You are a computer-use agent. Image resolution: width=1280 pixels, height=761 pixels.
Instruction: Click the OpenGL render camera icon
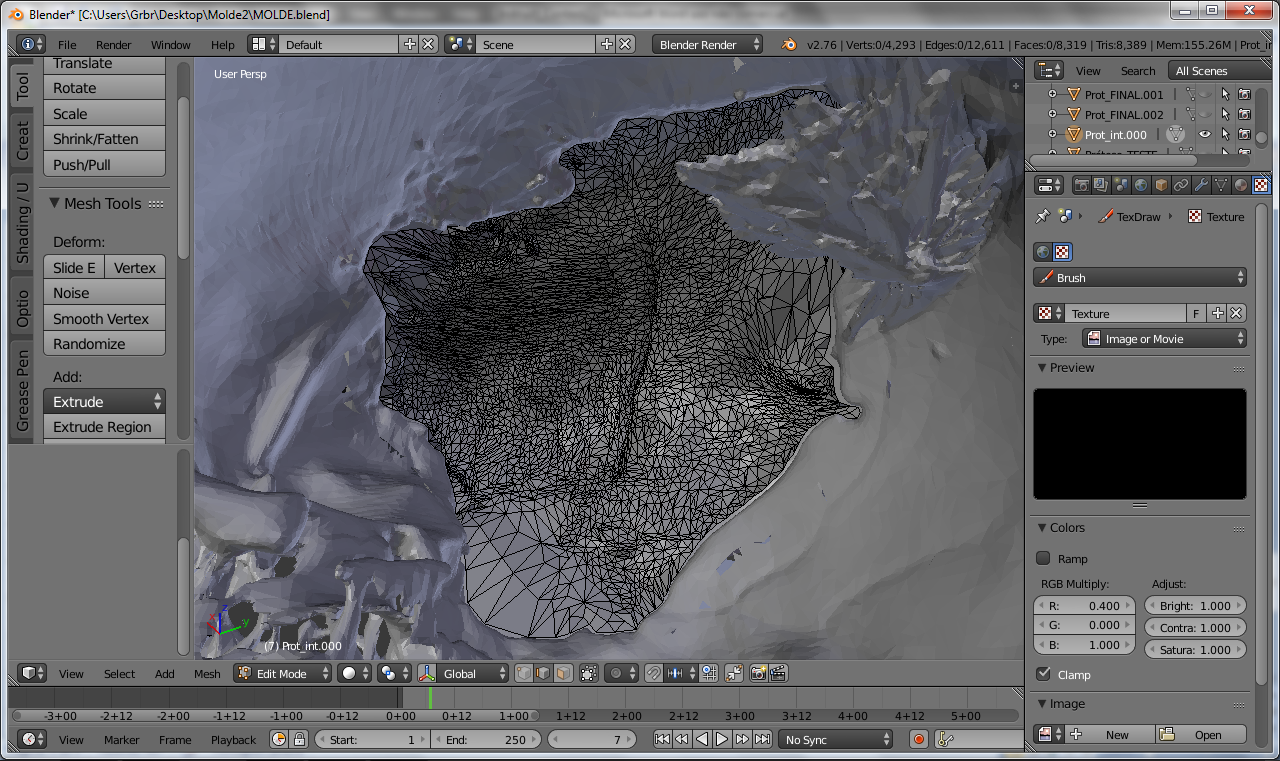coord(758,673)
